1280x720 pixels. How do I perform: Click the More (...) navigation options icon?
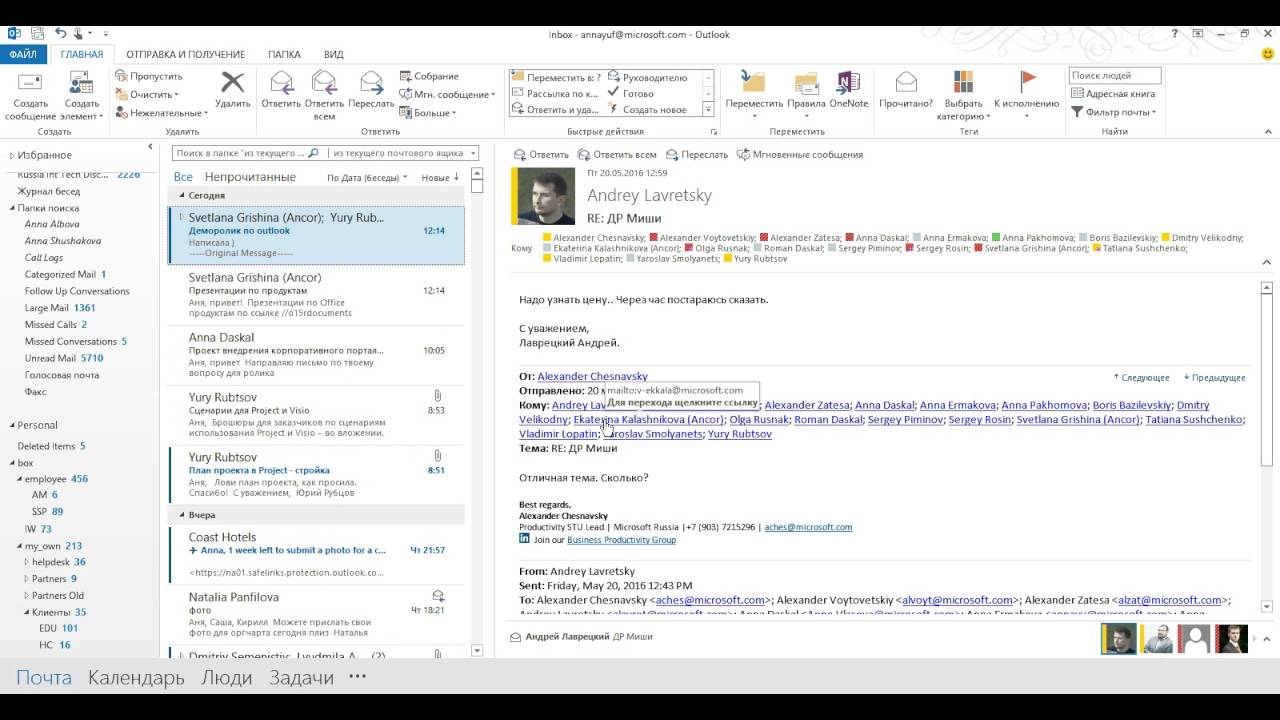pos(357,677)
